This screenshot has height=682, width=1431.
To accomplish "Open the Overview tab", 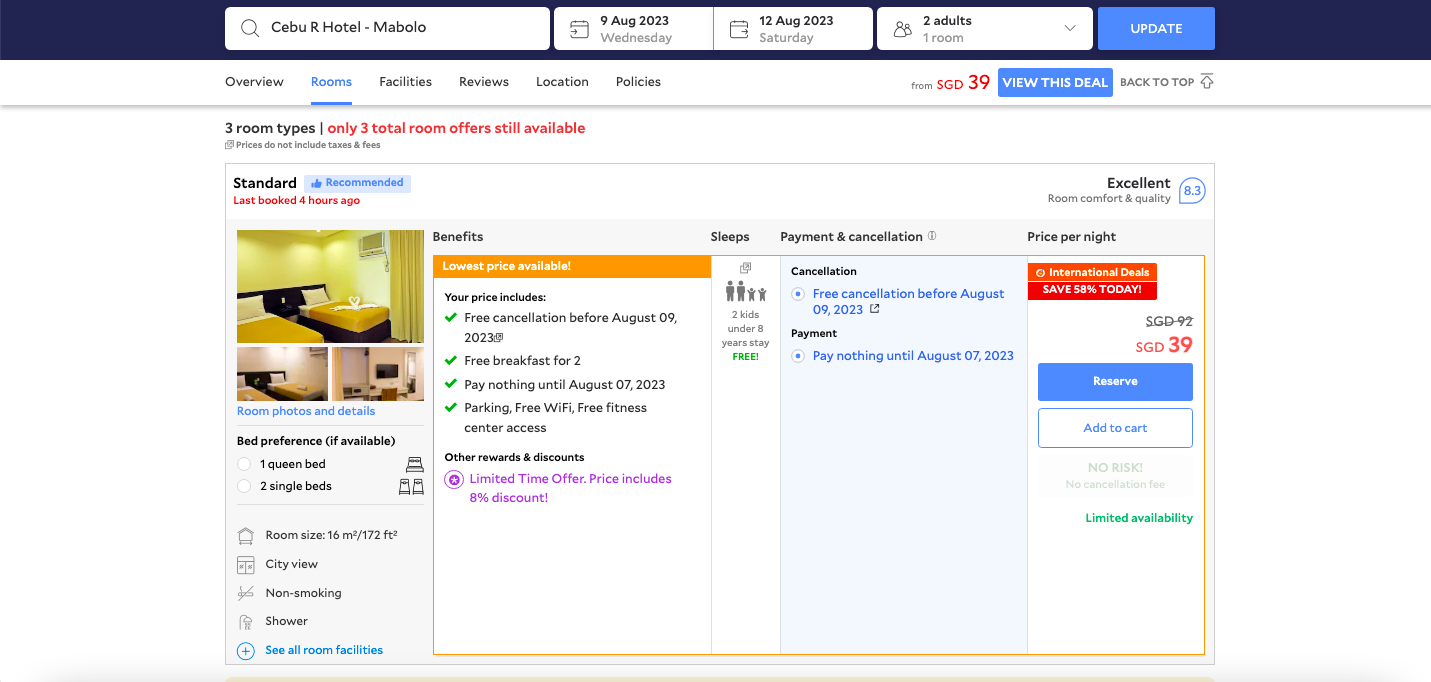I will [x=254, y=82].
